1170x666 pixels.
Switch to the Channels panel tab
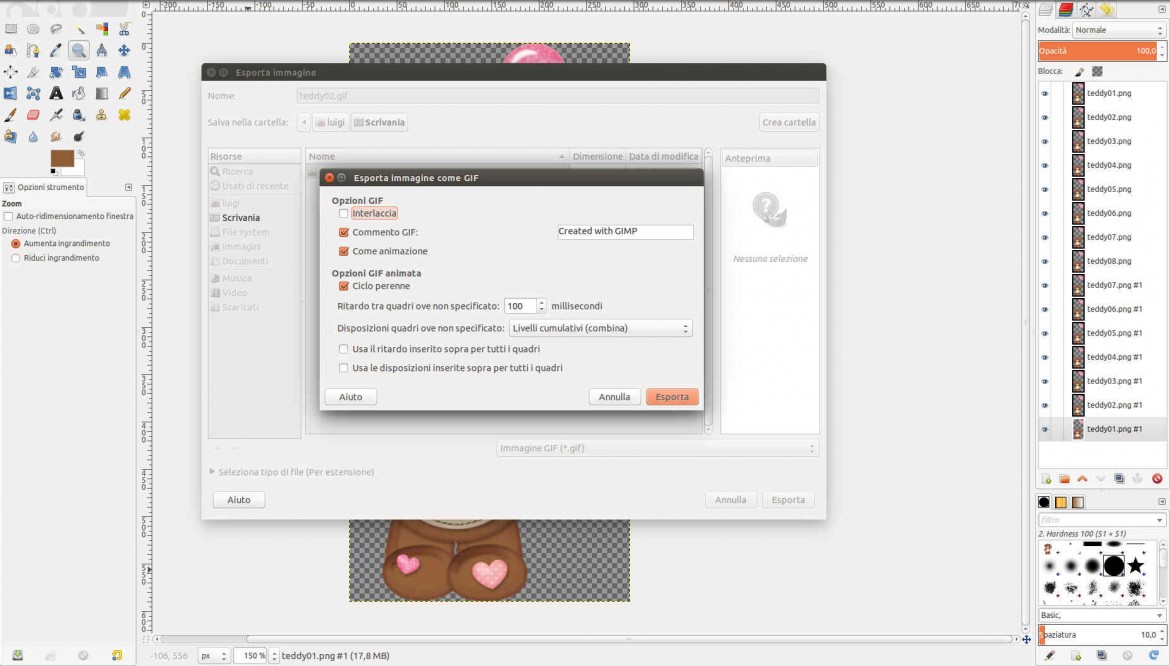1066,11
